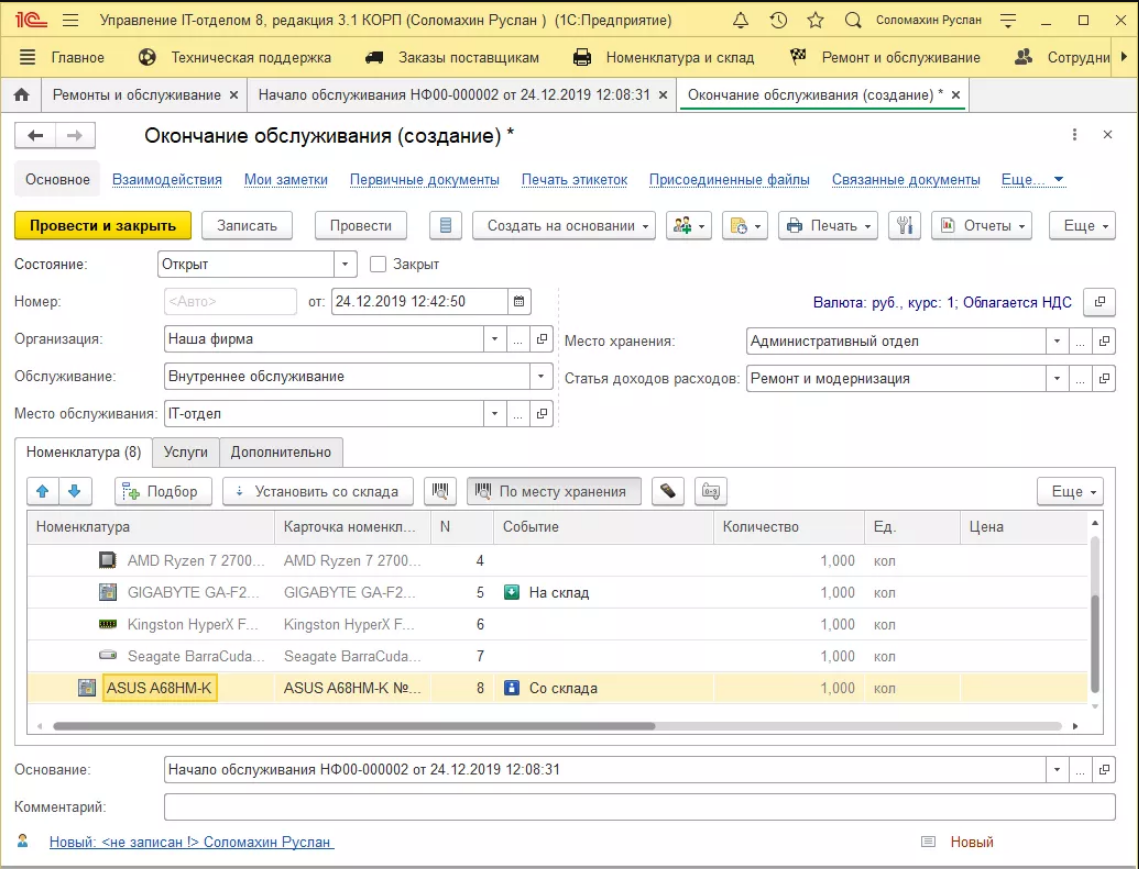
Task: Click Провести и закрыть button
Action: pos(102,226)
